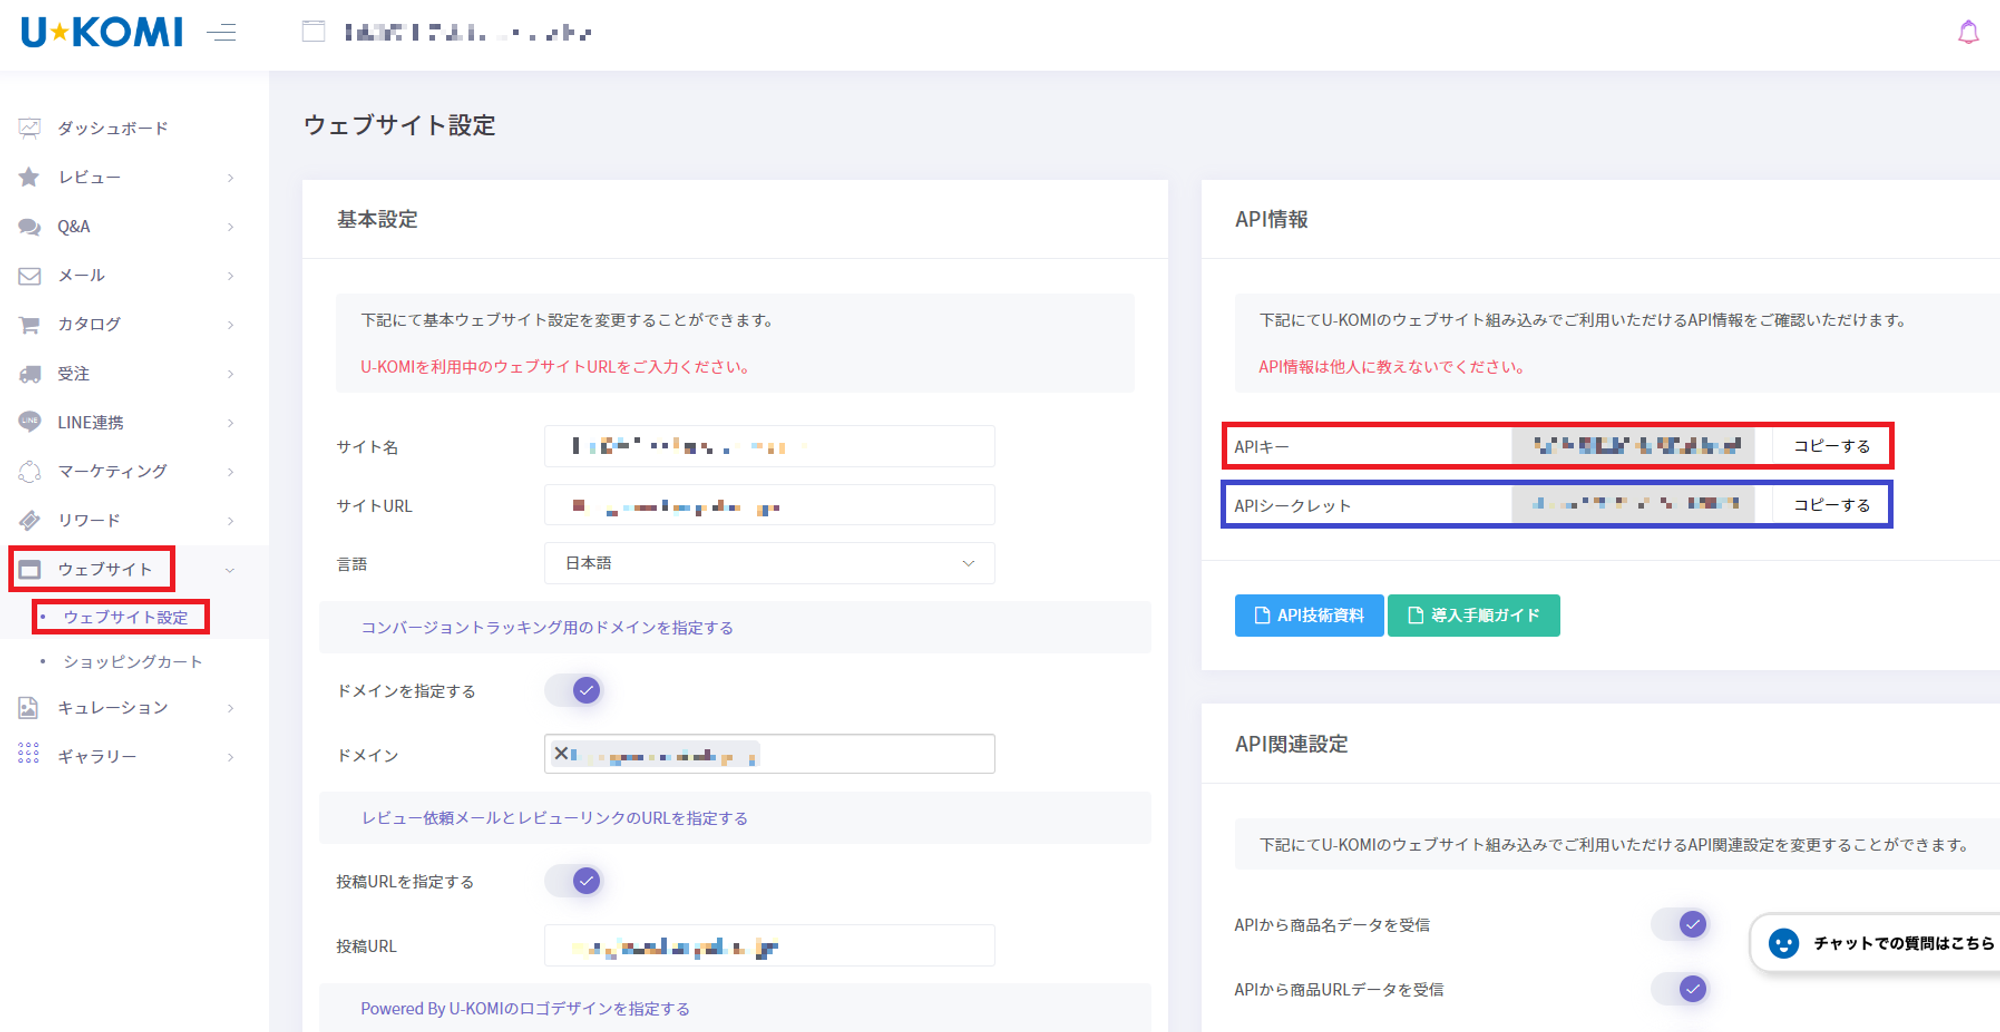
Task: Open the 言語 dropdown showing 日本語
Action: [769, 563]
